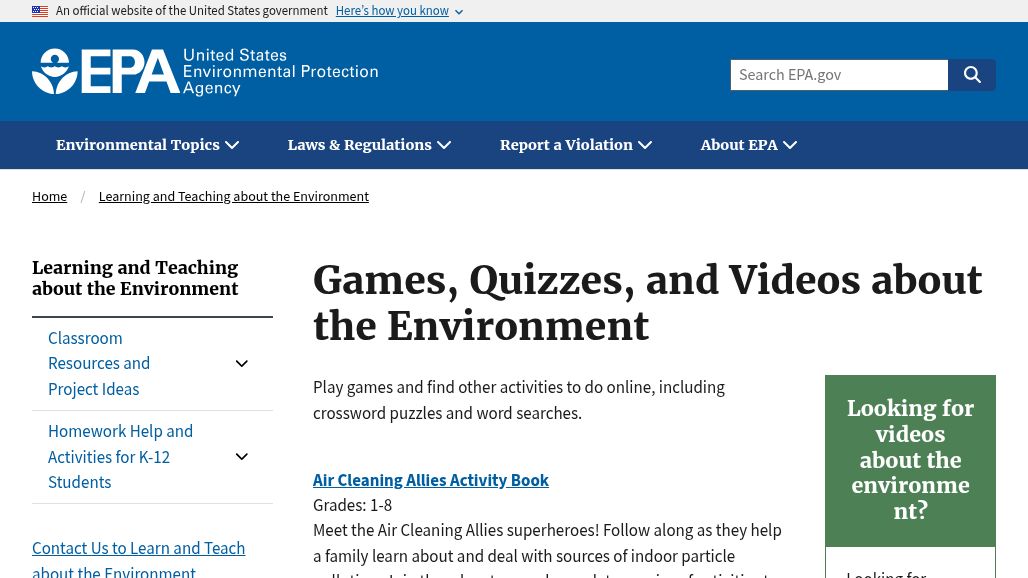Open Report a Violation navigation item
This screenshot has width=1028, height=578.
[x=566, y=144]
